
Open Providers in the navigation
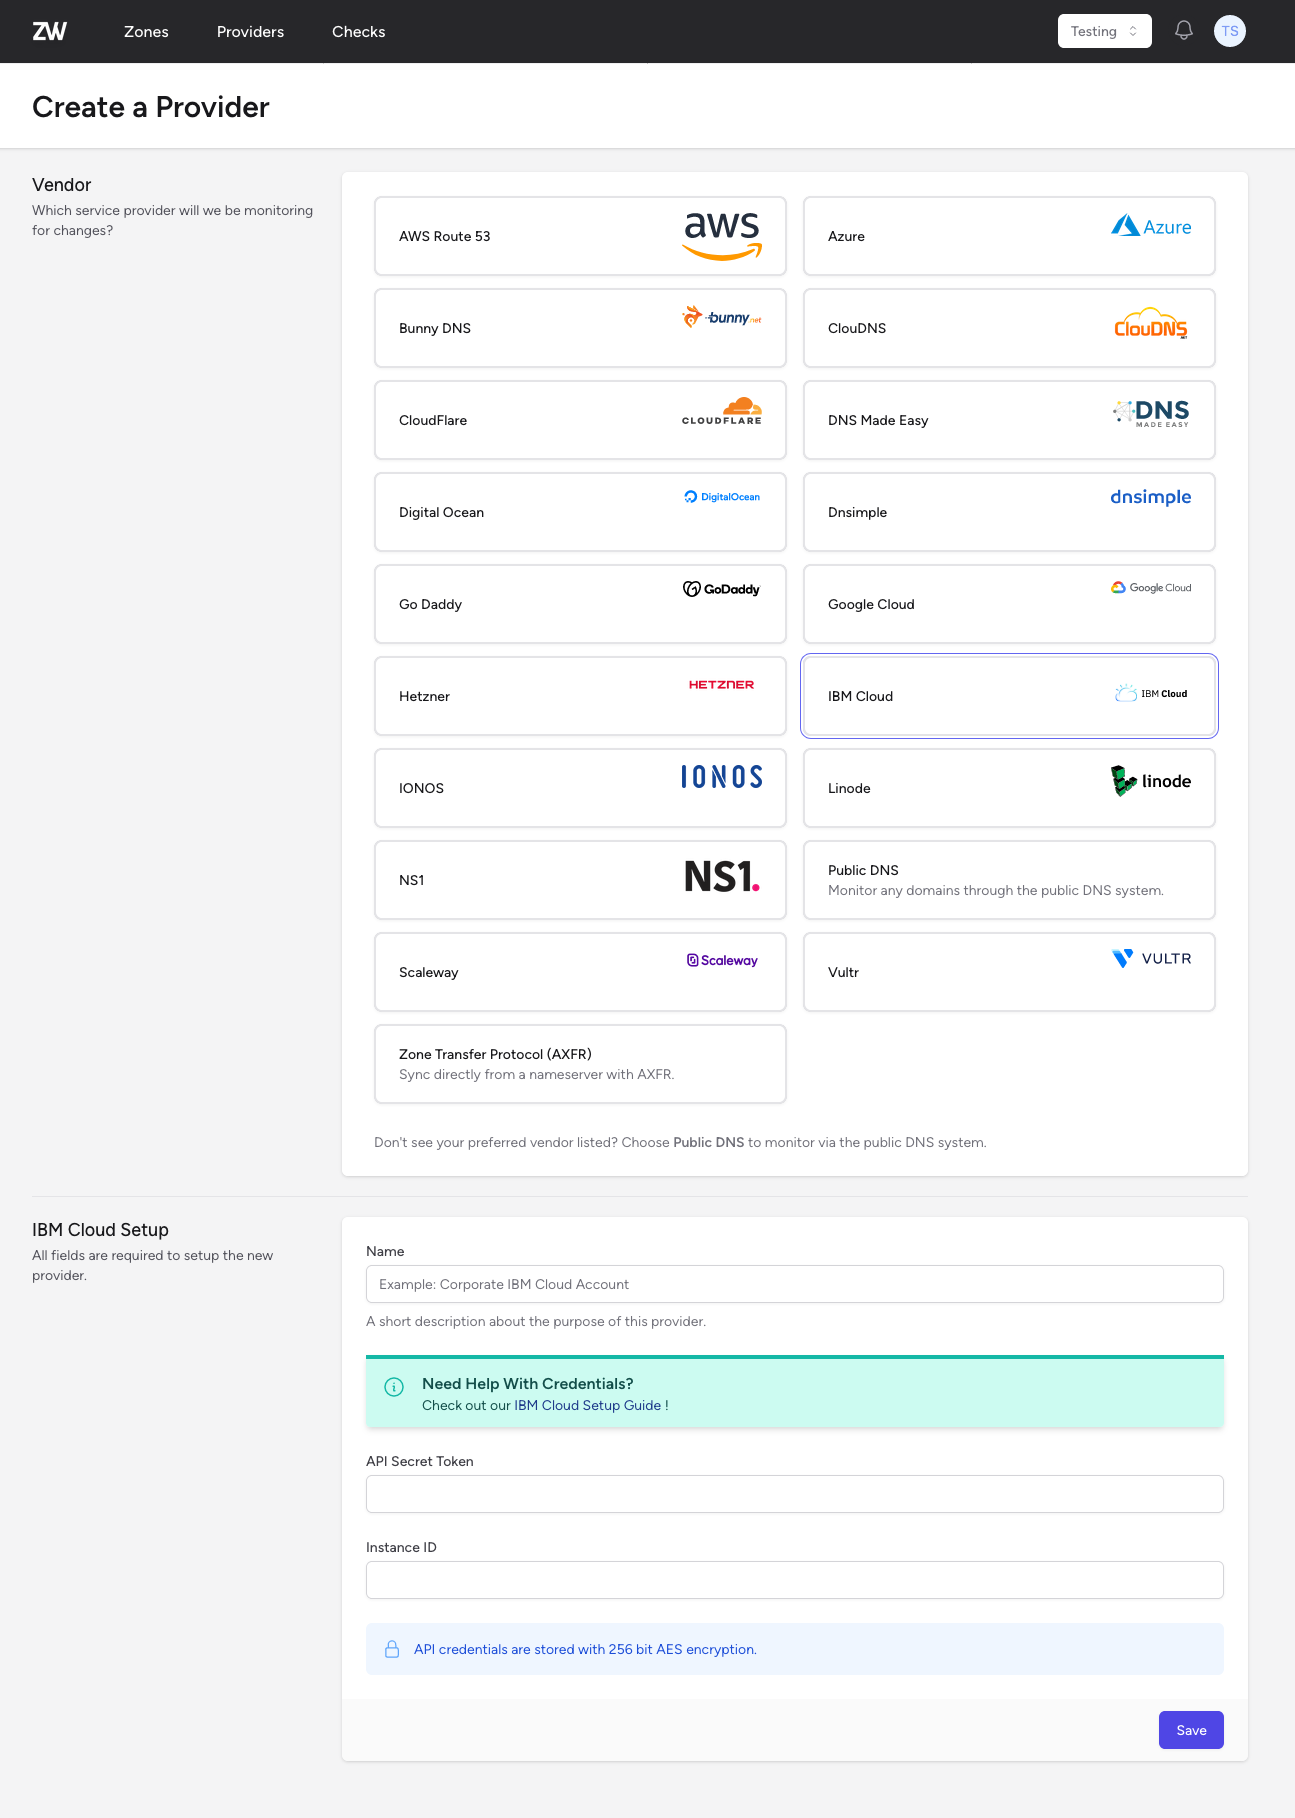coord(250,32)
